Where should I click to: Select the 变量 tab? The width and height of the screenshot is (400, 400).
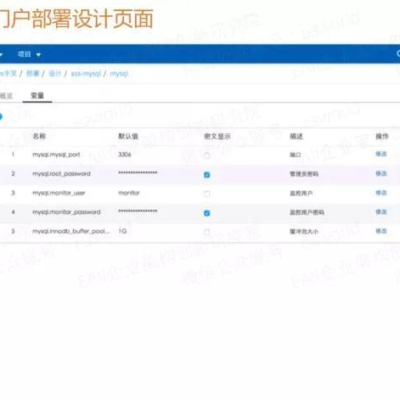[37, 96]
